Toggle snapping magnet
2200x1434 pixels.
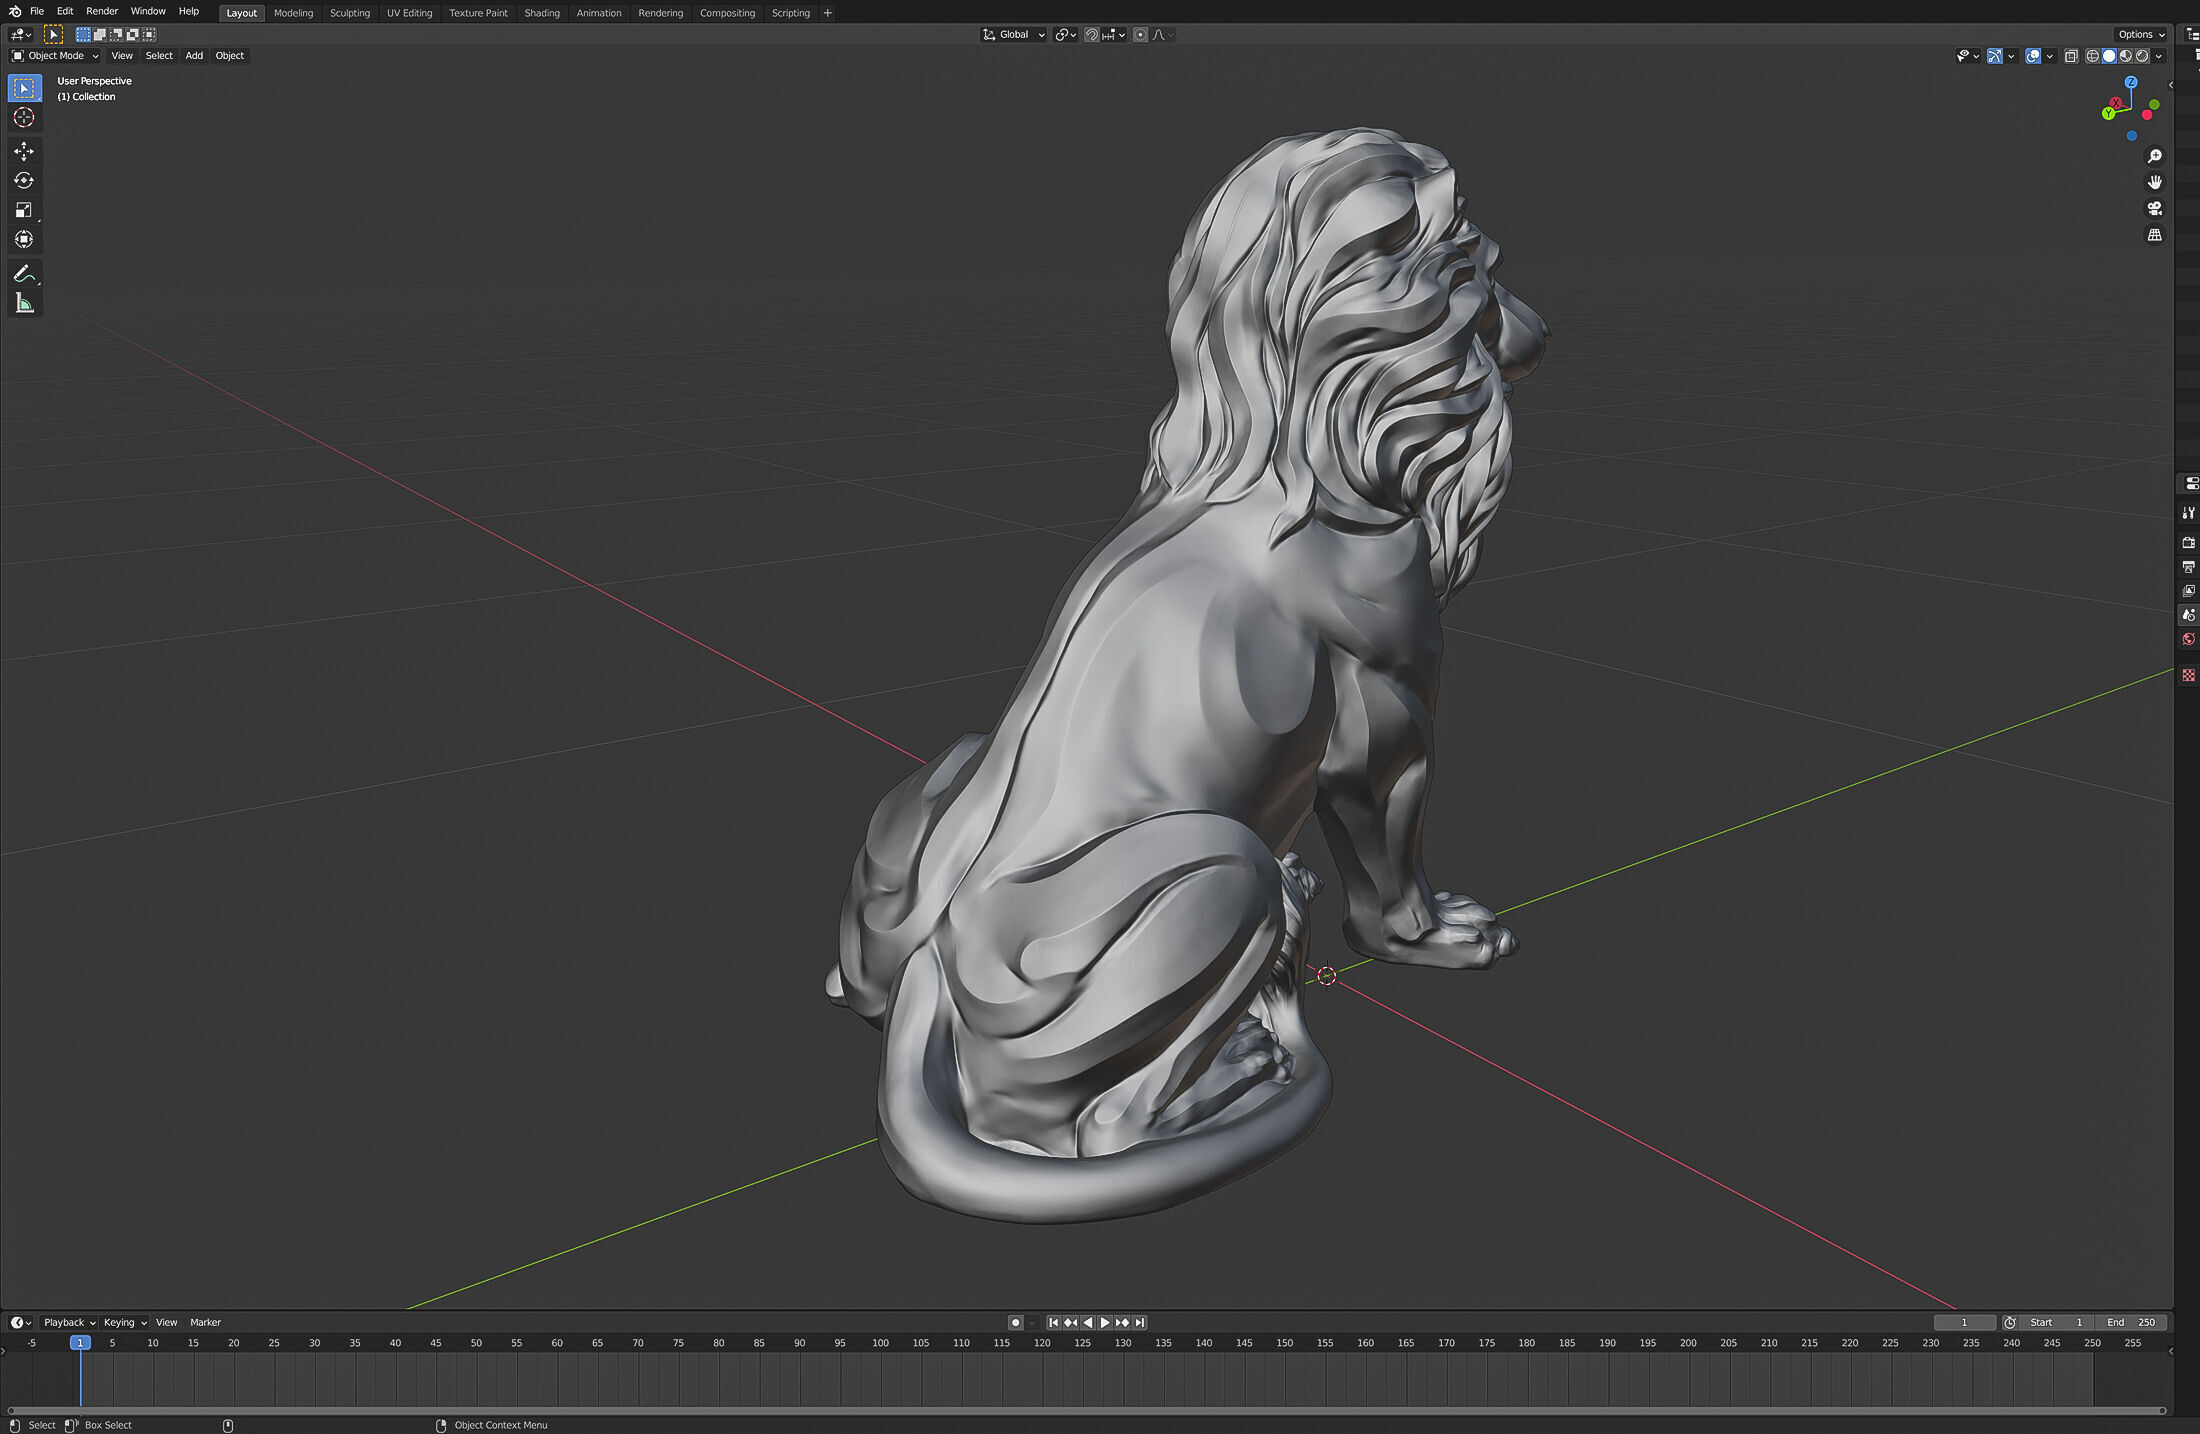click(1092, 34)
